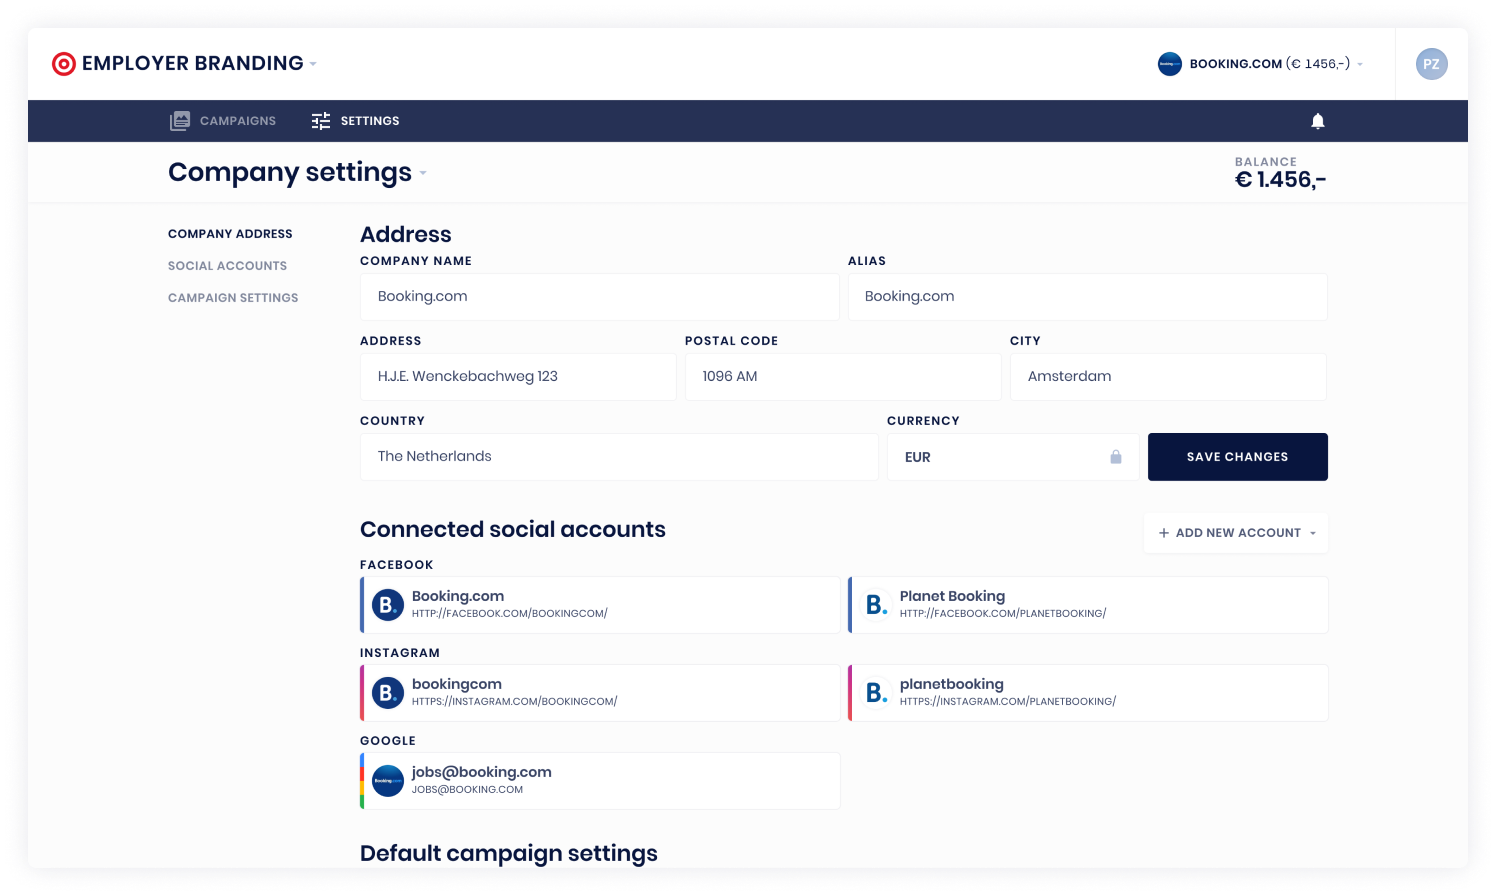The height and width of the screenshot is (896, 1496).
Task: Click the planetbooking Instagram logo
Action: [x=876, y=693]
